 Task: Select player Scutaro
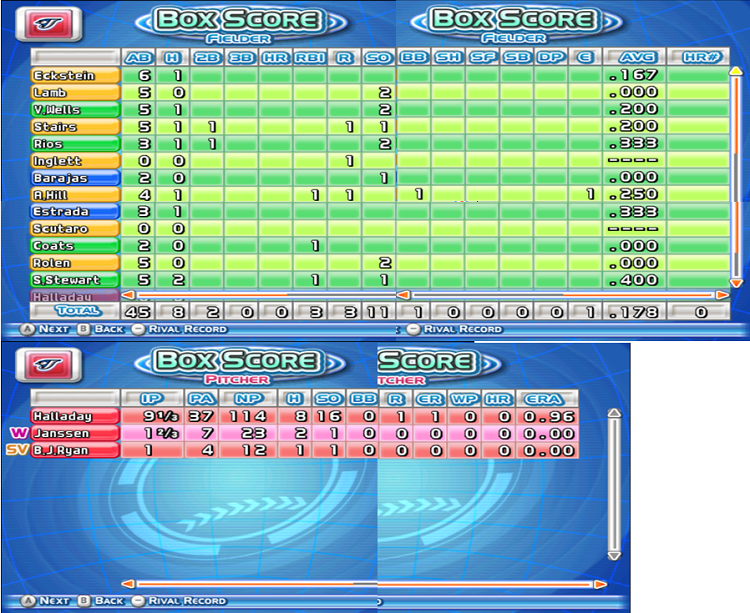click(75, 229)
